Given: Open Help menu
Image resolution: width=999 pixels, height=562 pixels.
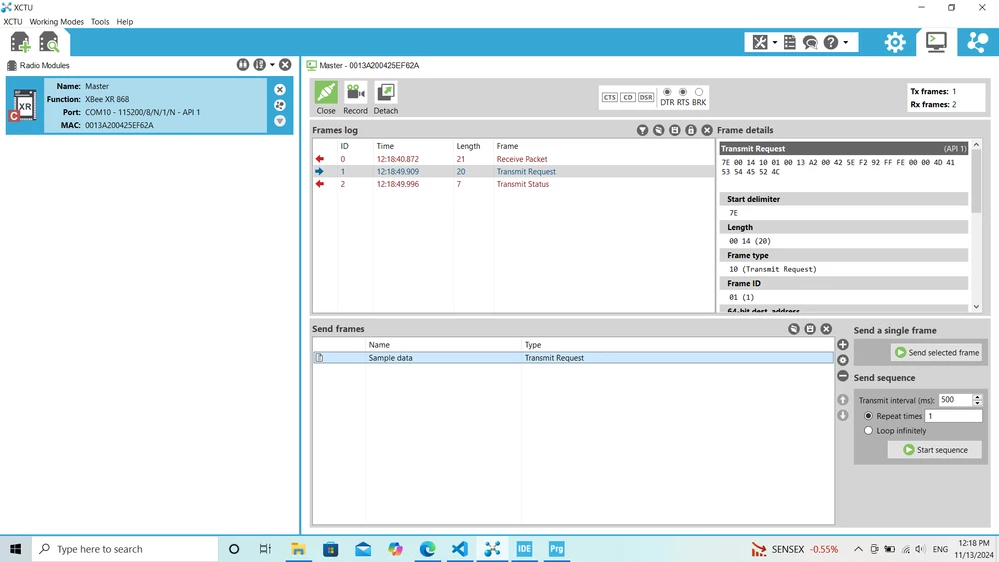Looking at the screenshot, I should point(125,22).
